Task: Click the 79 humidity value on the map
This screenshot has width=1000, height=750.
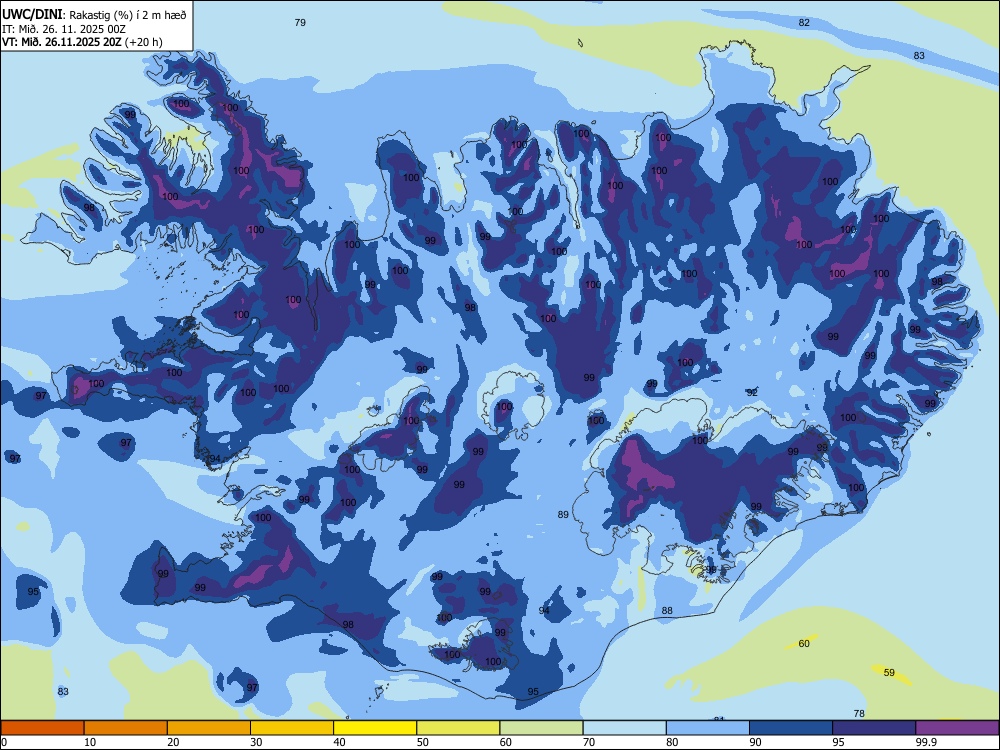Action: [300, 22]
